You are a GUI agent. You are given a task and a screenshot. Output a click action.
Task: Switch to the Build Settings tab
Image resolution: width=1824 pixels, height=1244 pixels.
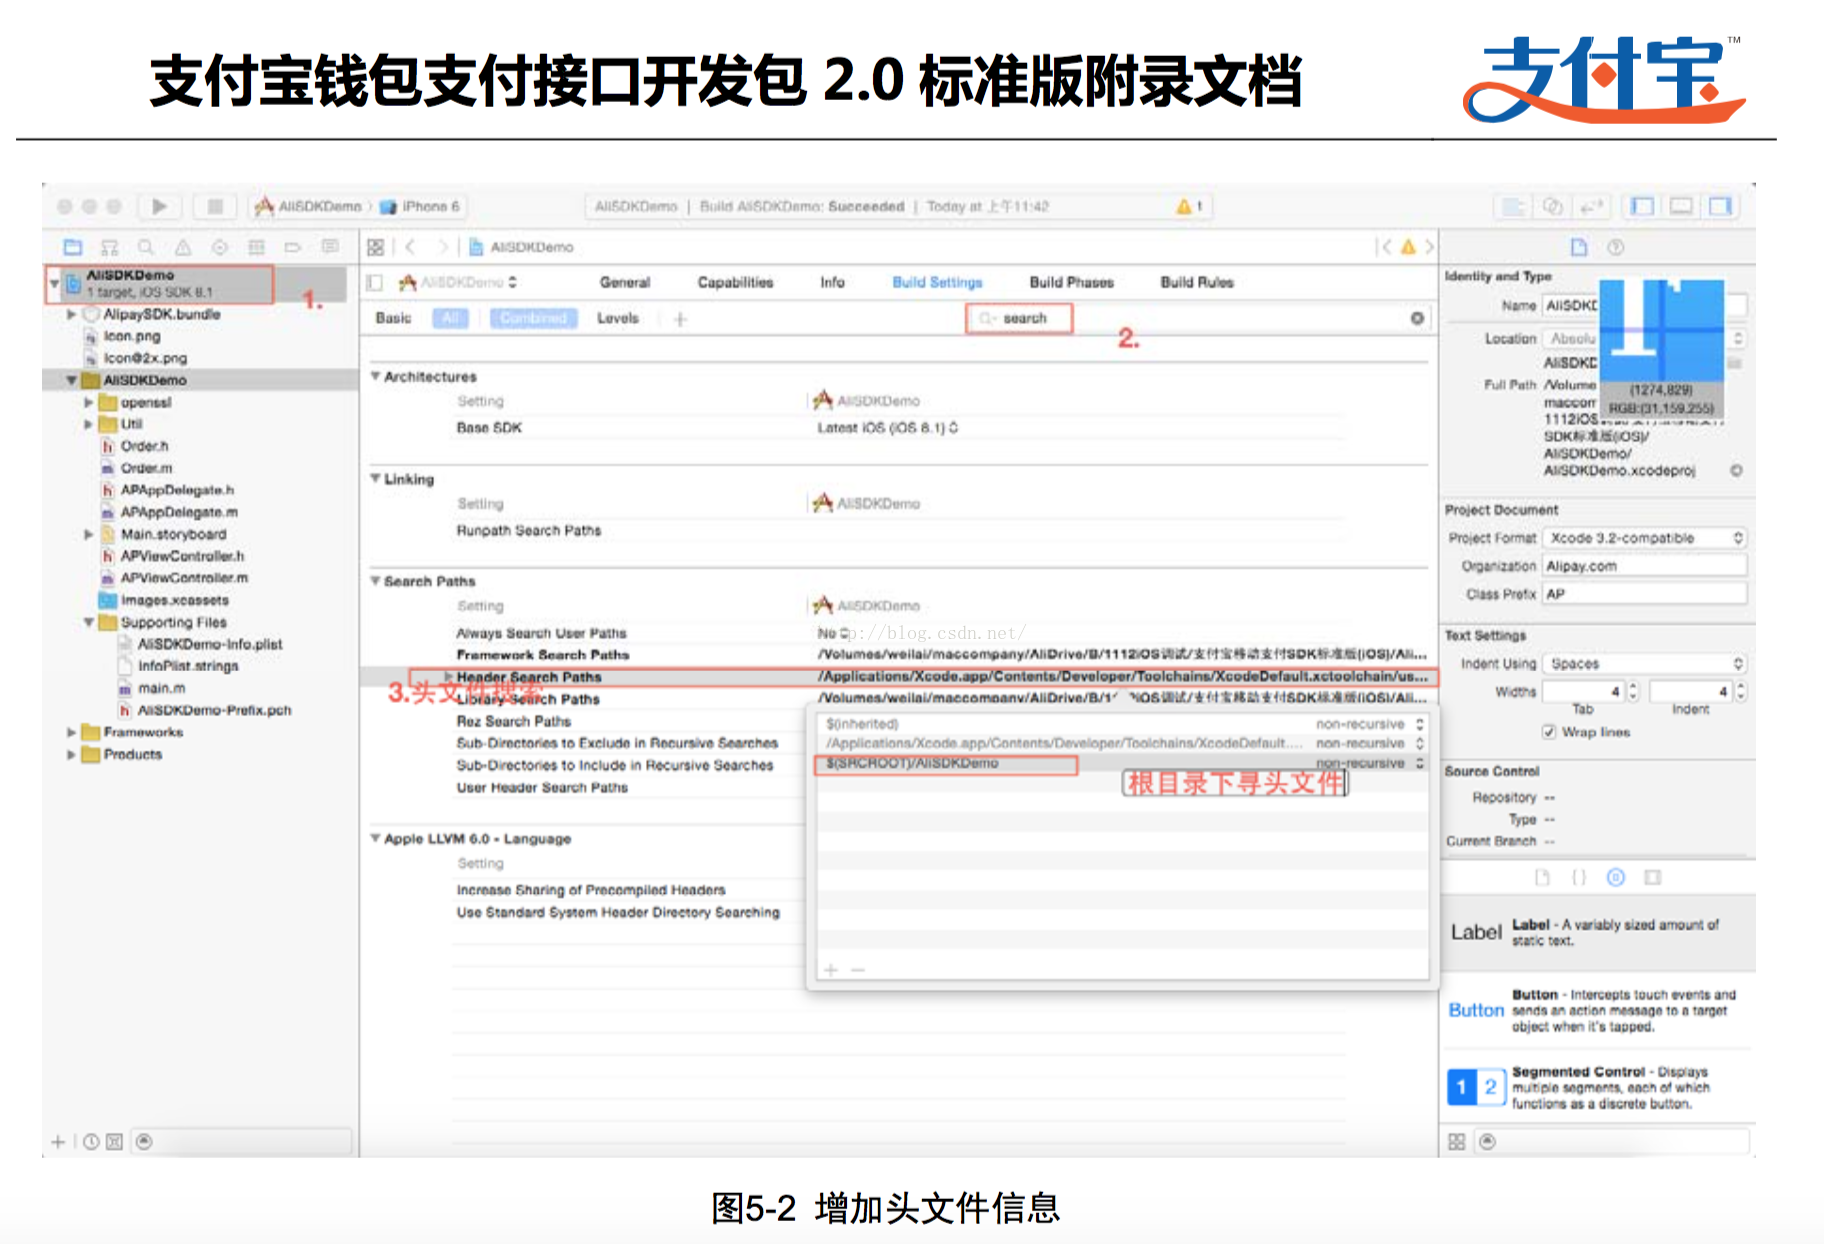coord(937,282)
